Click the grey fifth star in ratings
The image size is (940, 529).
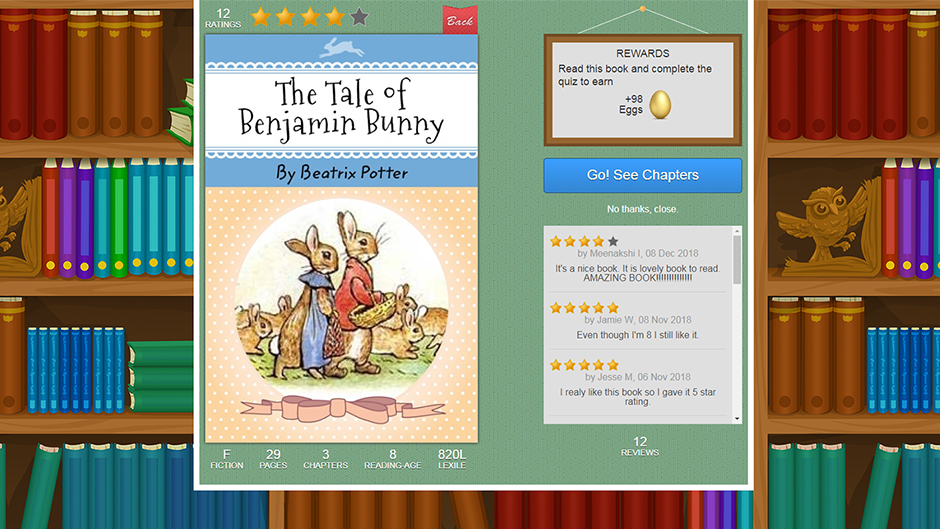tap(359, 17)
